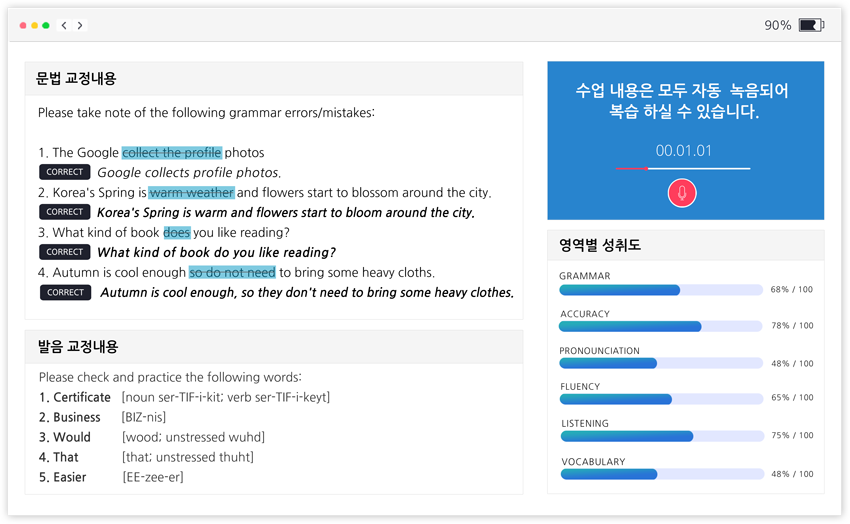Select highlighted text 'so do not need'

click(232, 272)
